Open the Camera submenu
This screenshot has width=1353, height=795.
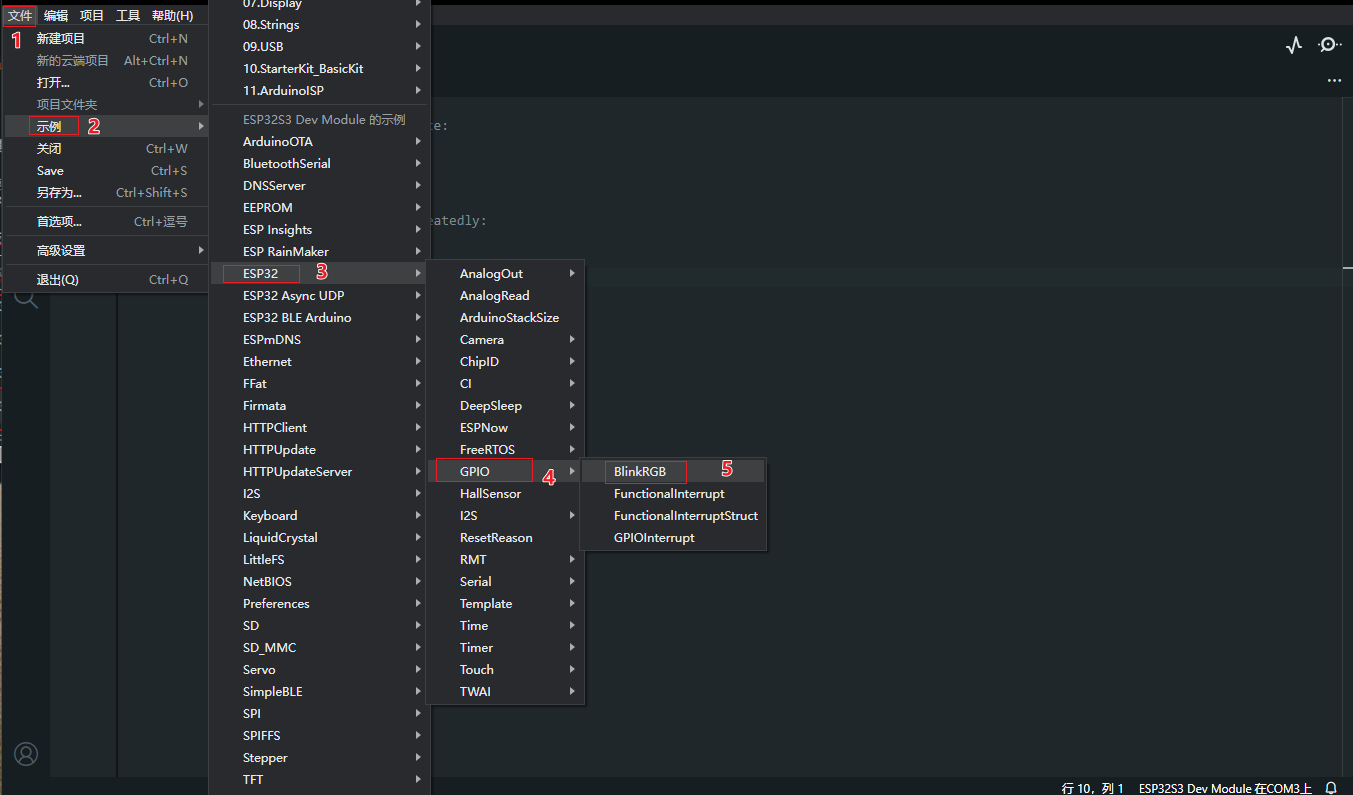click(x=505, y=340)
